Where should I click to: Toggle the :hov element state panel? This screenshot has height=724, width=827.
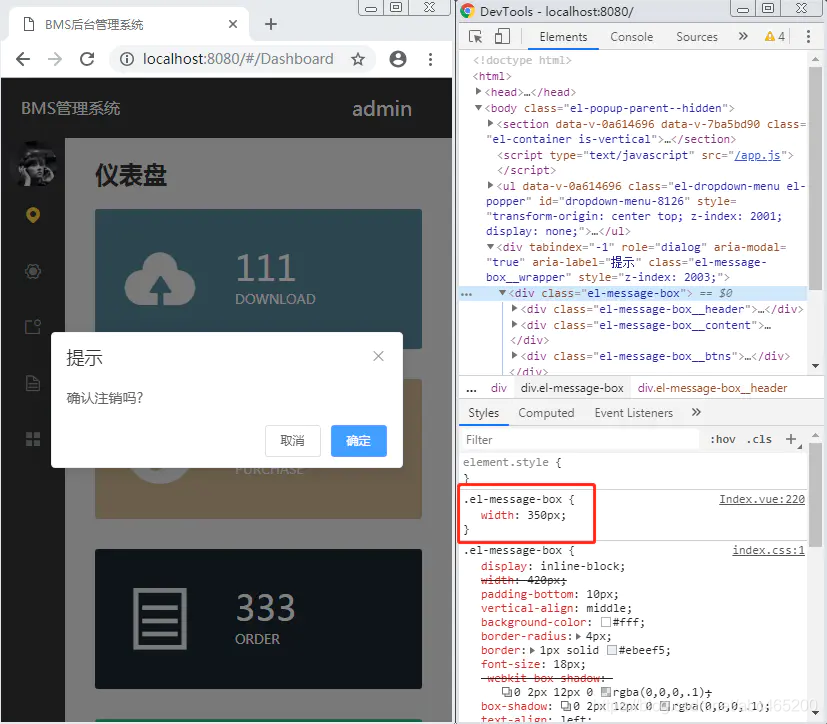tap(722, 439)
